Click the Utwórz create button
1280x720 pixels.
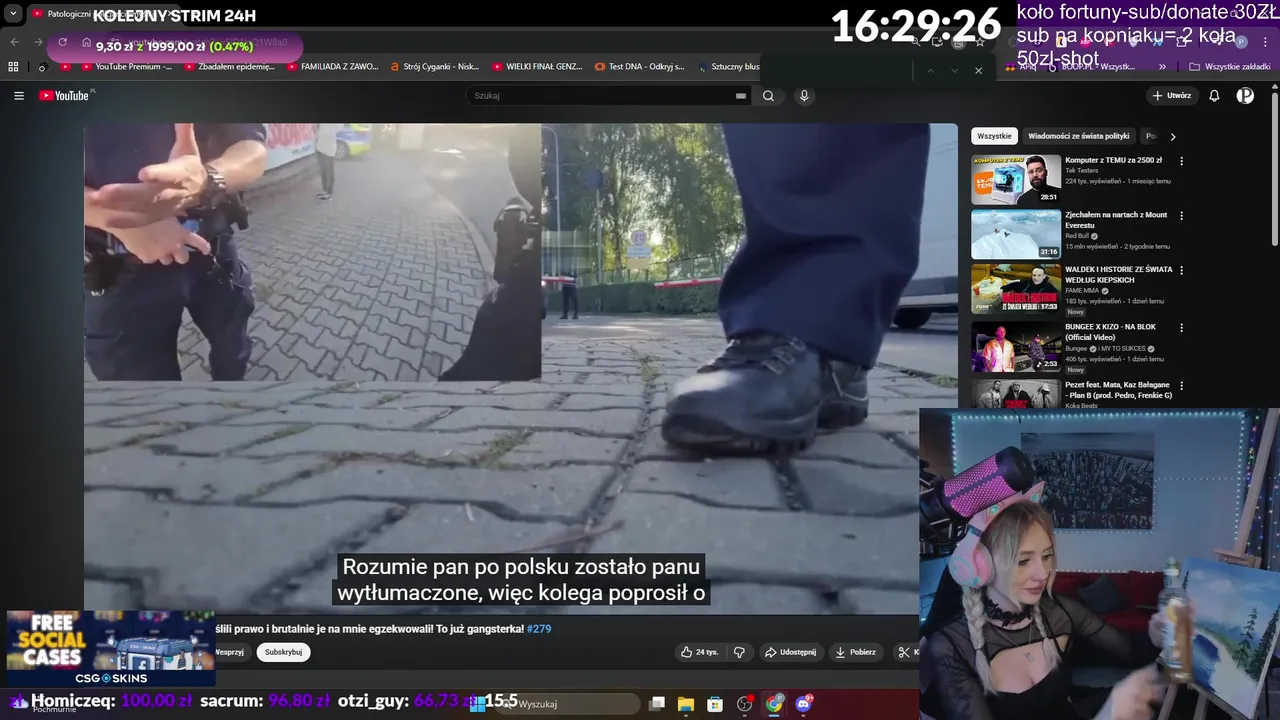pos(1172,96)
